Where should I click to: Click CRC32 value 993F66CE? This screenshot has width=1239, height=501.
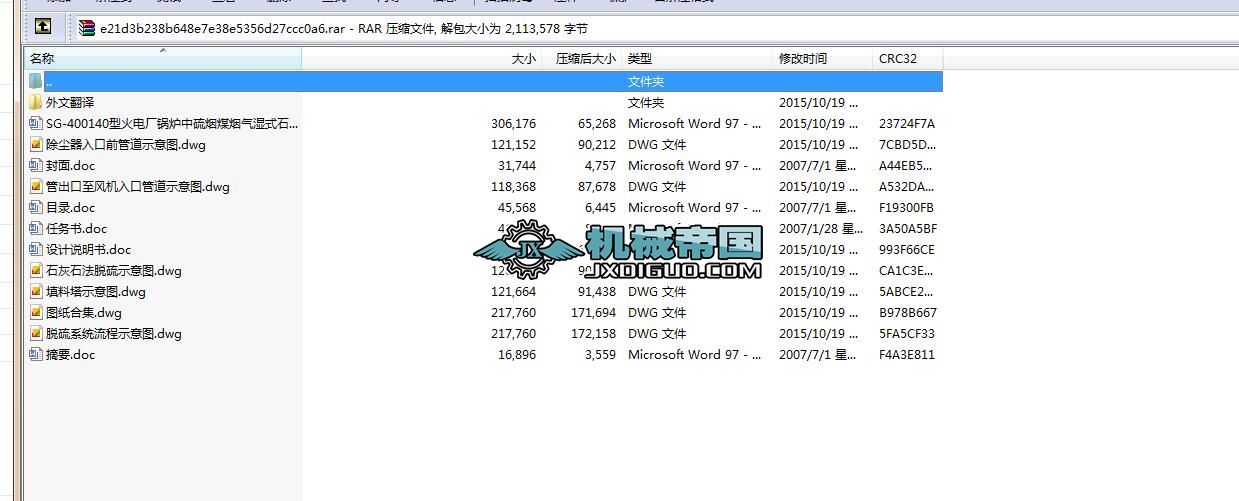pyautogui.click(x=907, y=249)
